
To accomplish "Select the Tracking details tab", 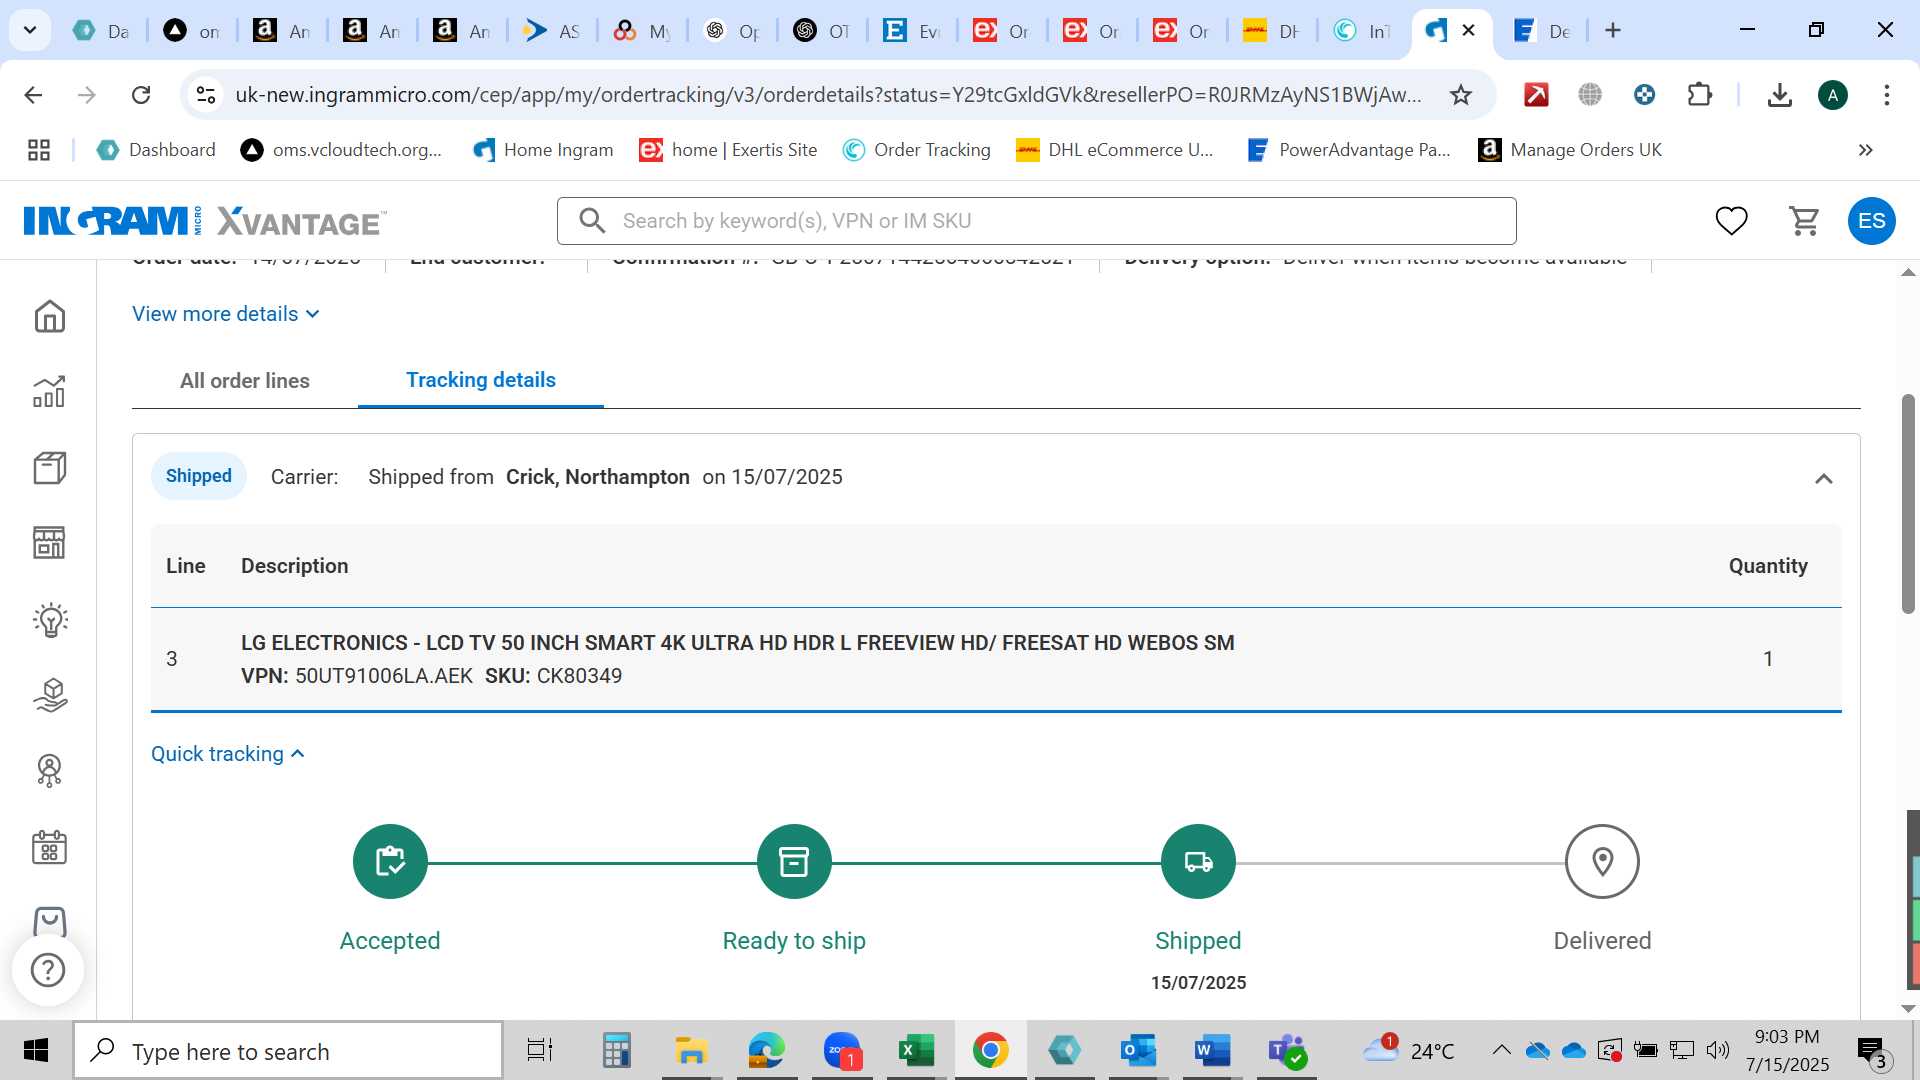I will click(481, 380).
